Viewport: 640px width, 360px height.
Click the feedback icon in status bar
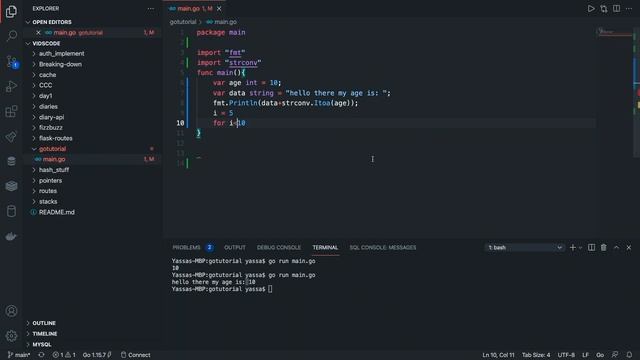click(615, 355)
